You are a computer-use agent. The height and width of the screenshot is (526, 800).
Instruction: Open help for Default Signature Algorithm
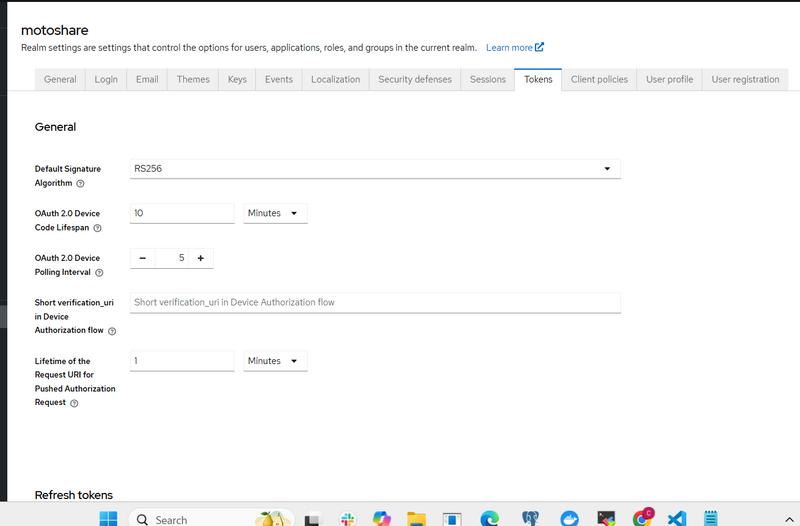[80, 184]
